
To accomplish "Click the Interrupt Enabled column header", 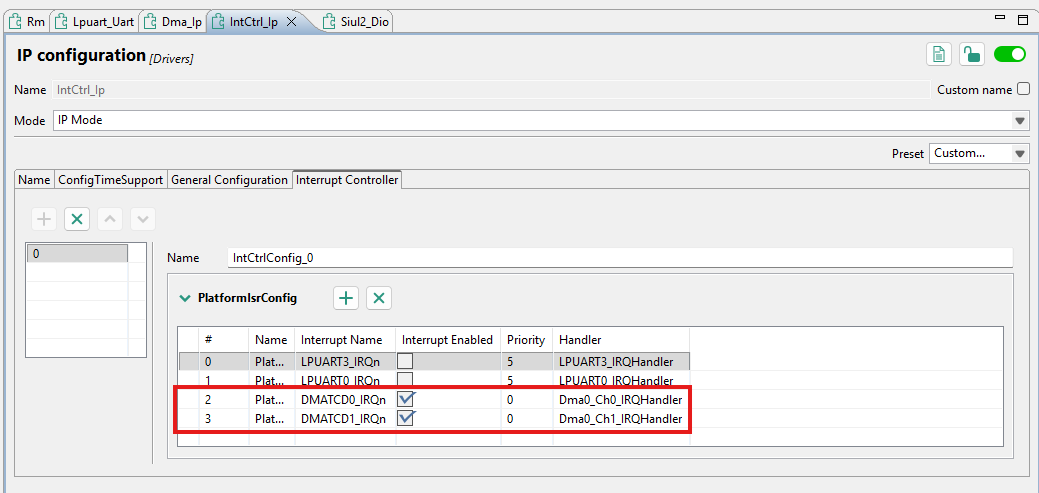I will (447, 340).
